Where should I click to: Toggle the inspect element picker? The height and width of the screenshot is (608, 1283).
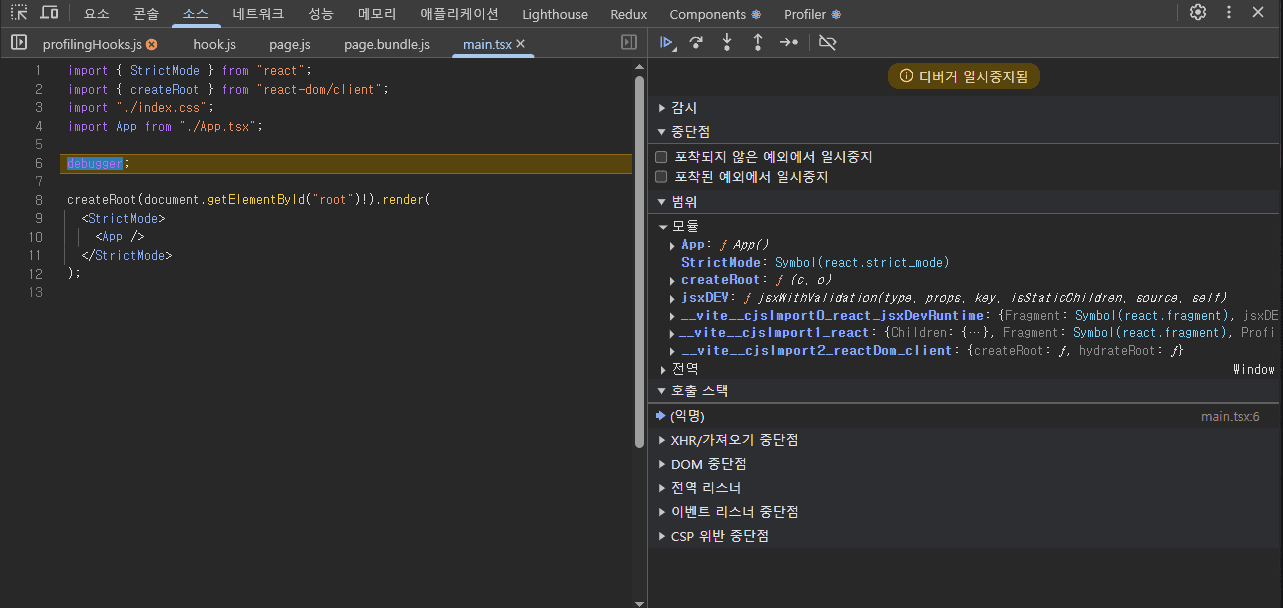19,13
